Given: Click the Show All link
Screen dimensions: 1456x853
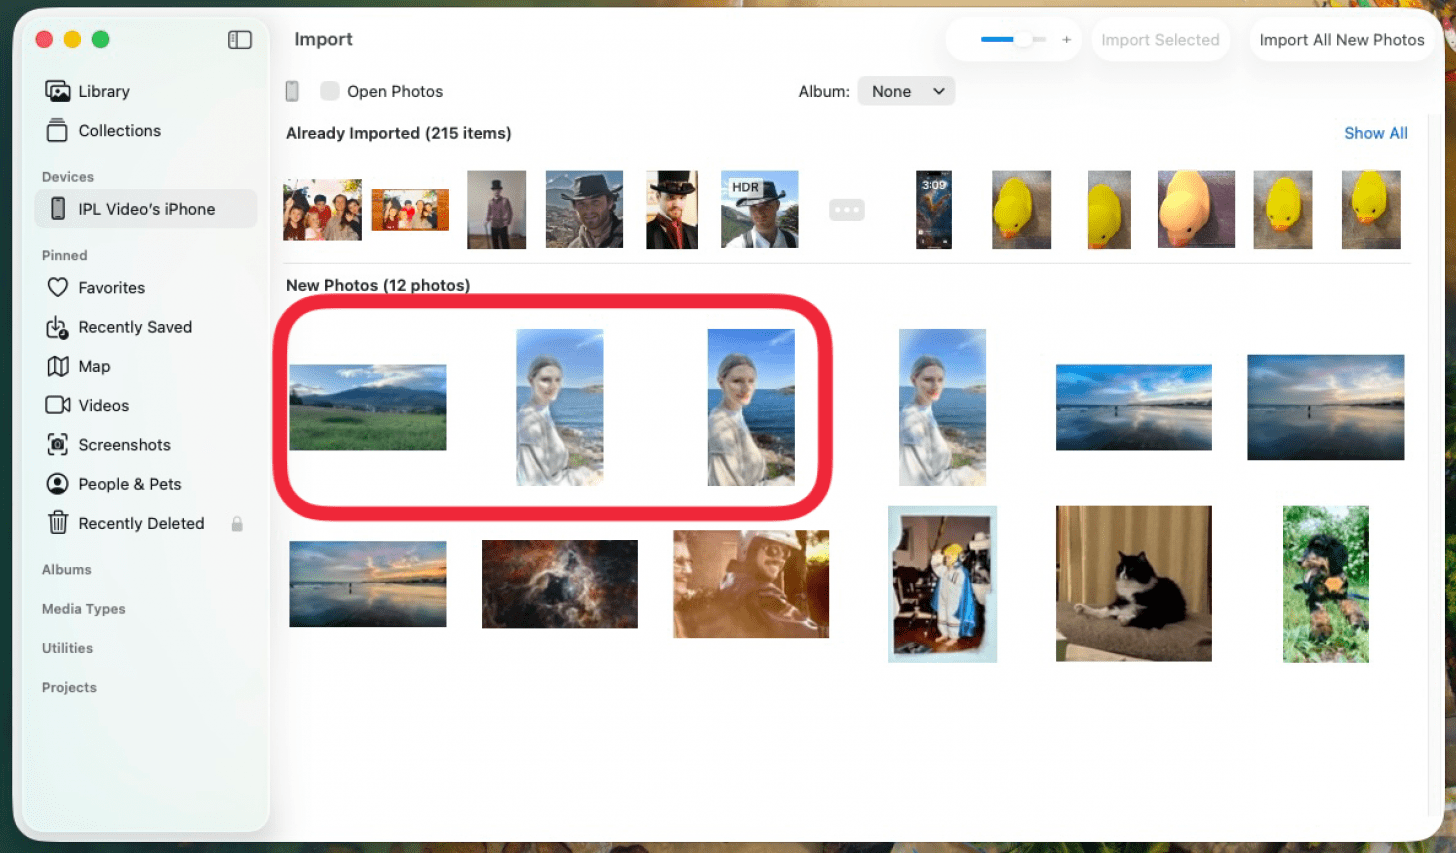Looking at the screenshot, I should [x=1375, y=133].
